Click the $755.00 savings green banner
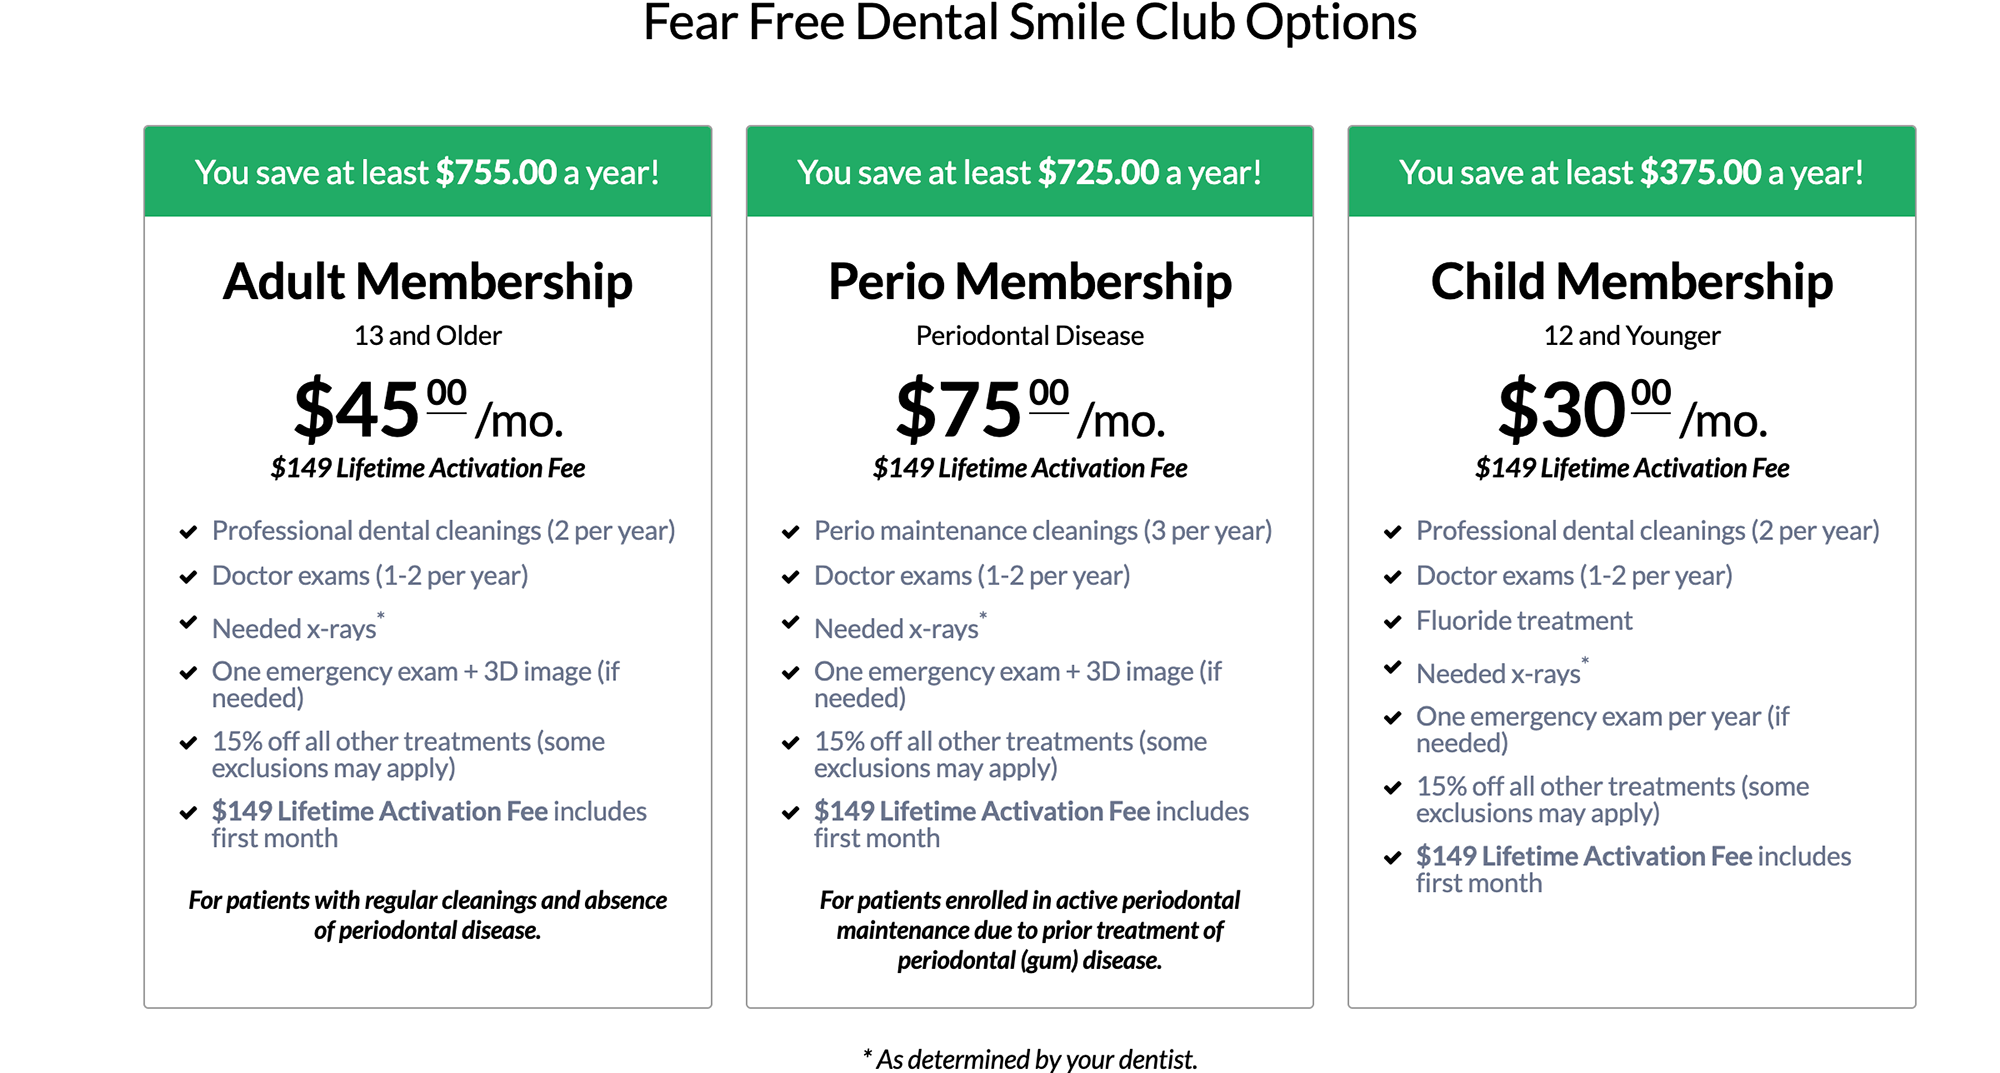The image size is (2000, 1073). pos(428,172)
